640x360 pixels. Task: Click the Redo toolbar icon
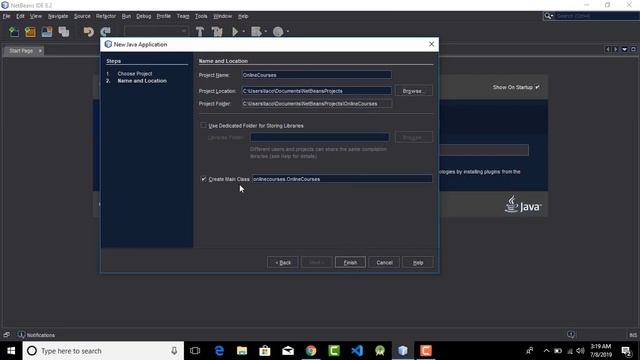click(105, 31)
